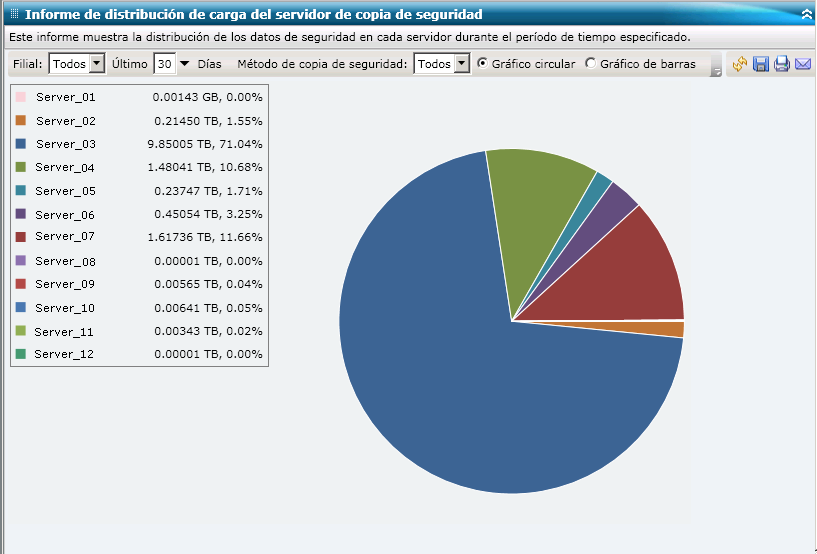Viewport: 817px width, 554px height.
Task: Click Server_01 pink color swatch
Action: pos(21,97)
